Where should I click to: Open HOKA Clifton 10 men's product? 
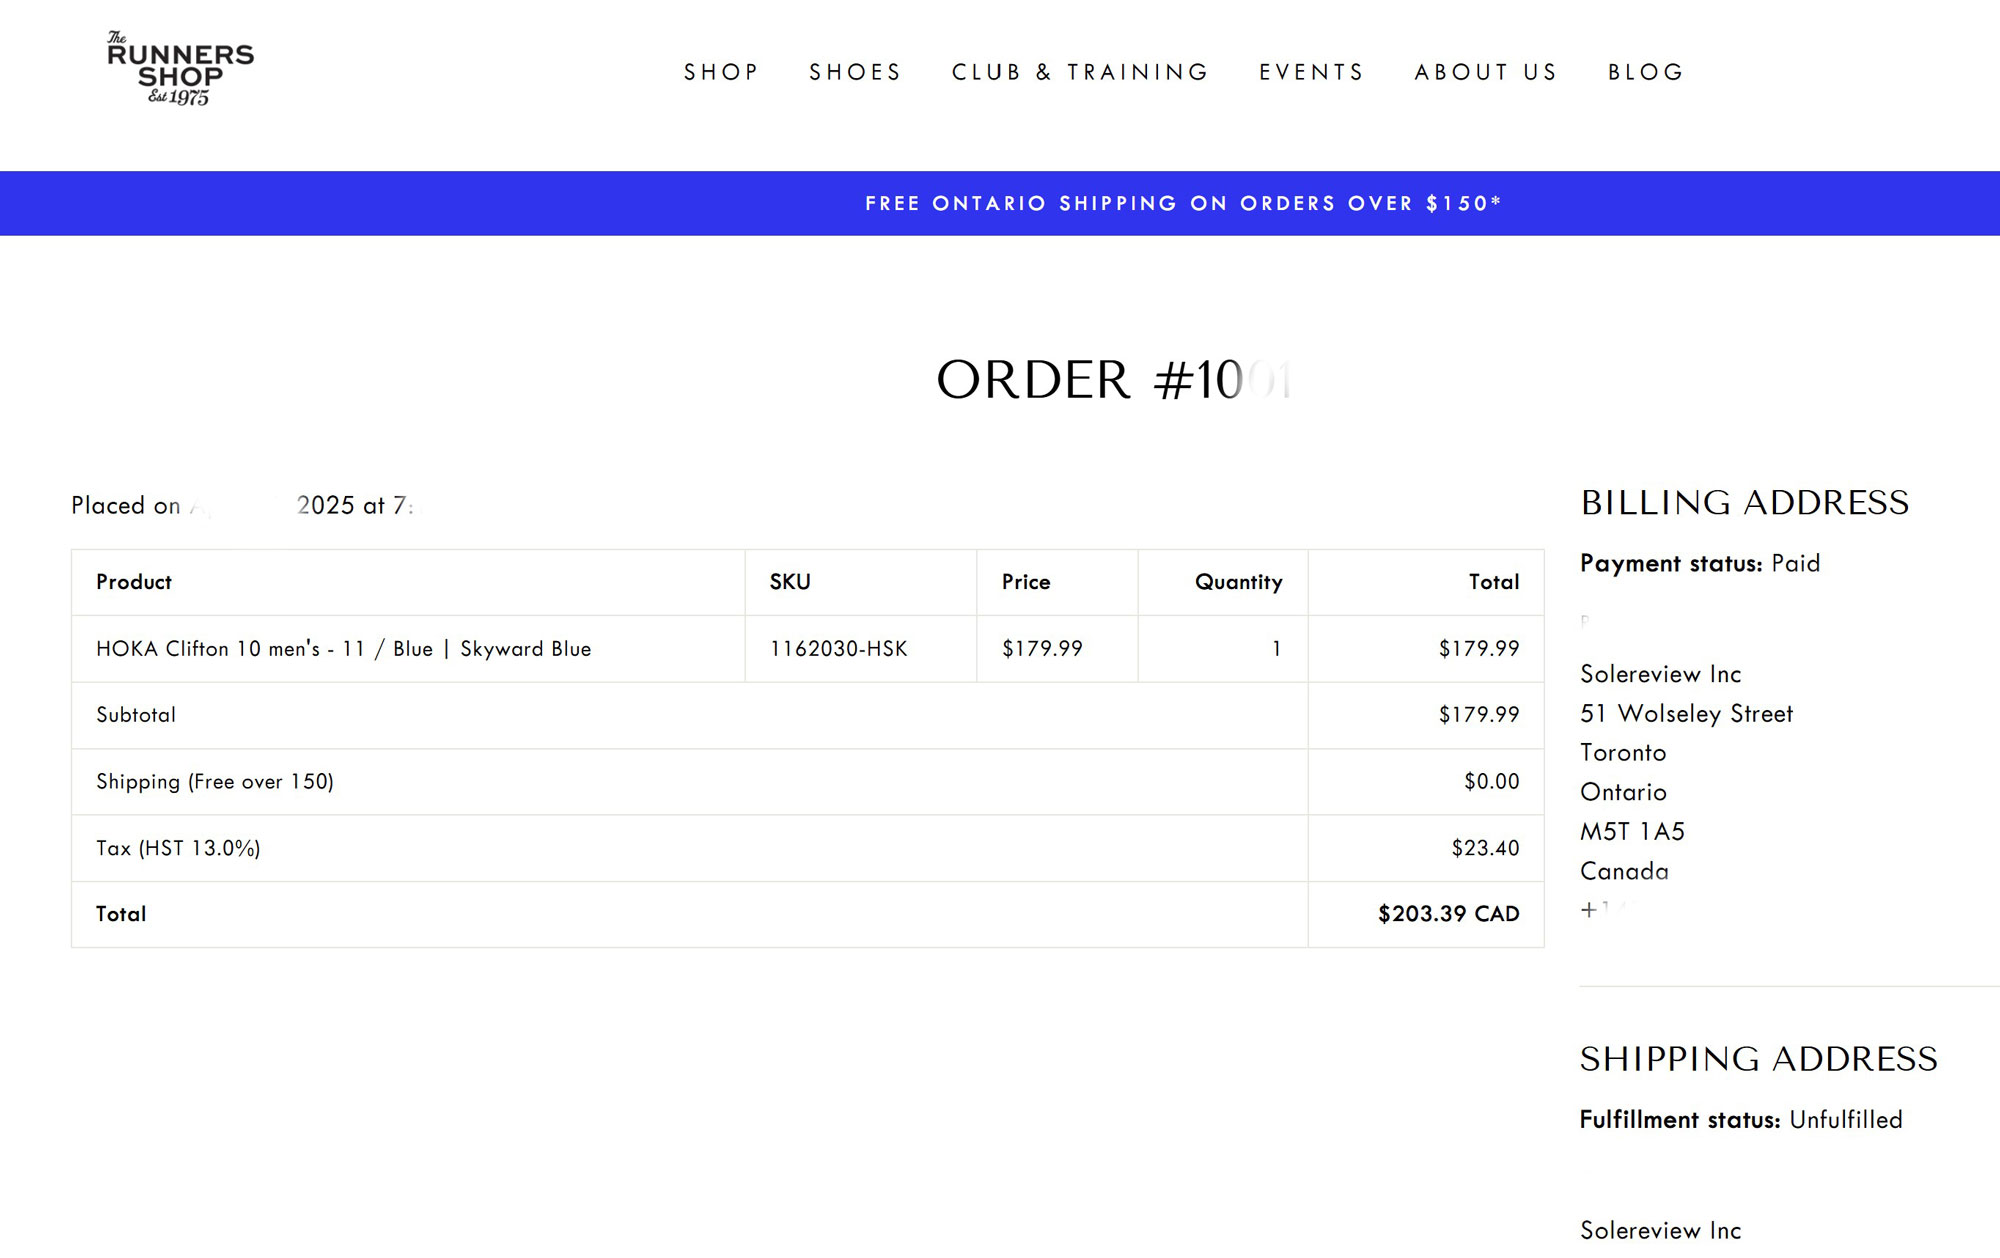point(343,649)
